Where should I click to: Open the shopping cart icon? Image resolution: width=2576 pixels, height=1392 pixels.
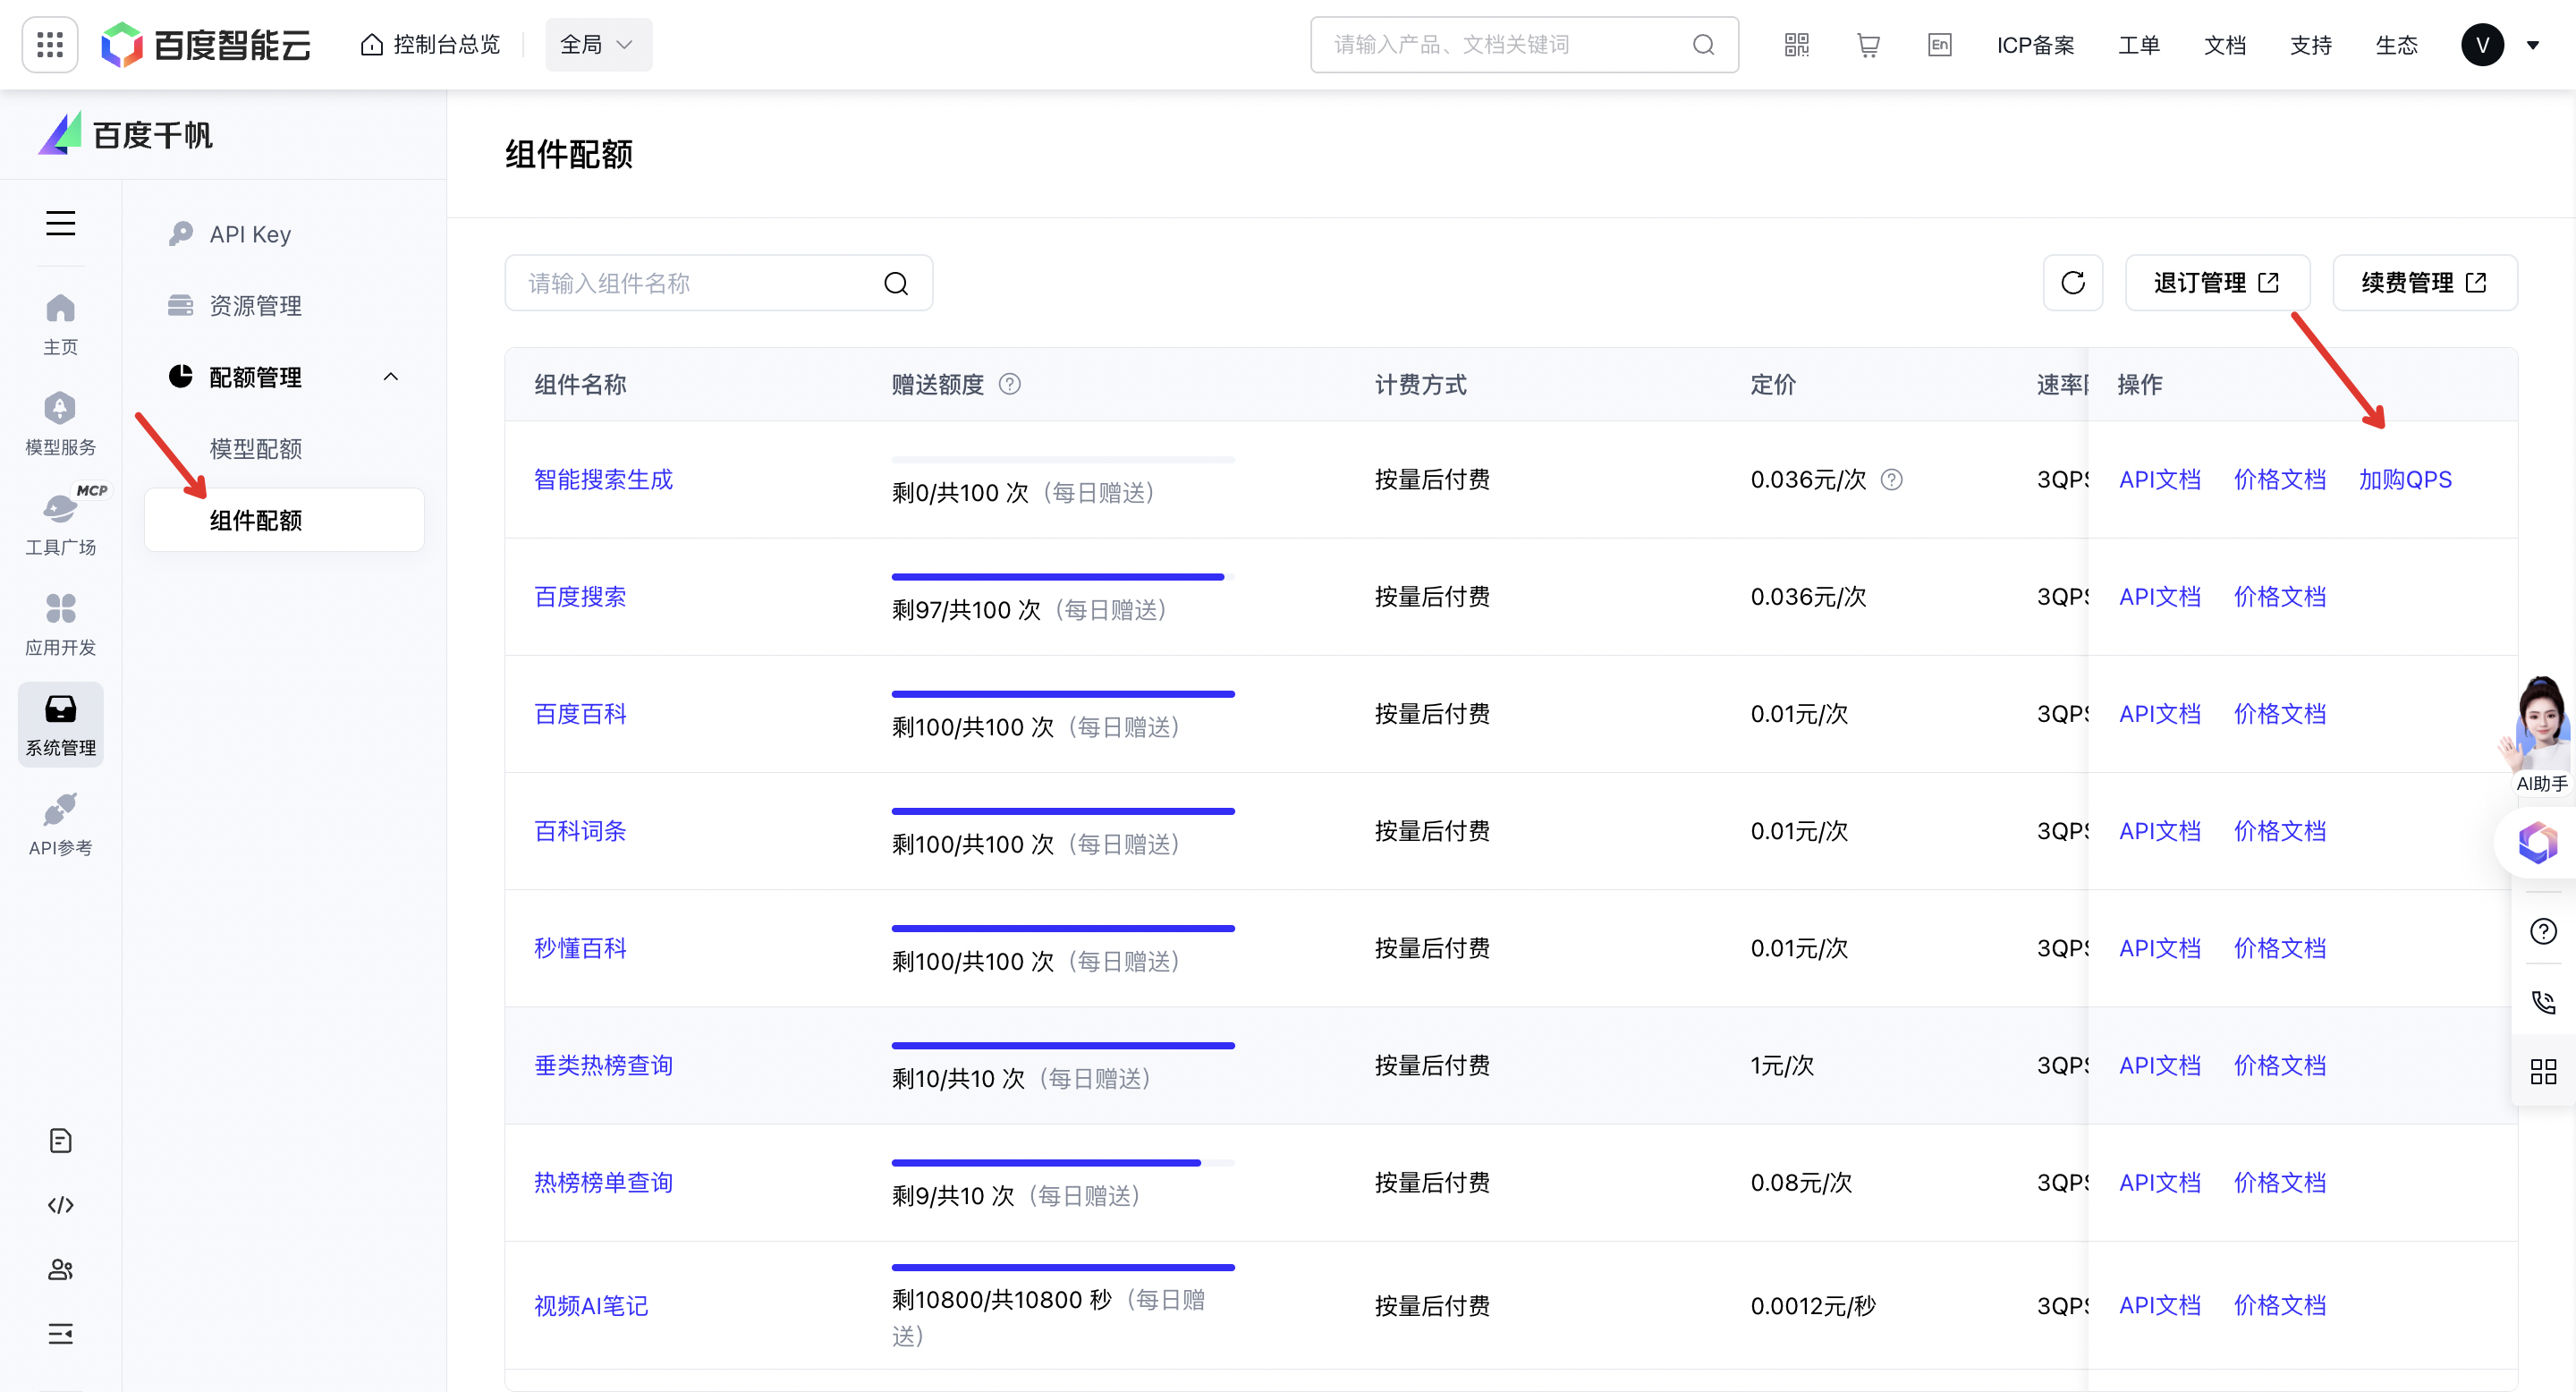pyautogui.click(x=1867, y=45)
